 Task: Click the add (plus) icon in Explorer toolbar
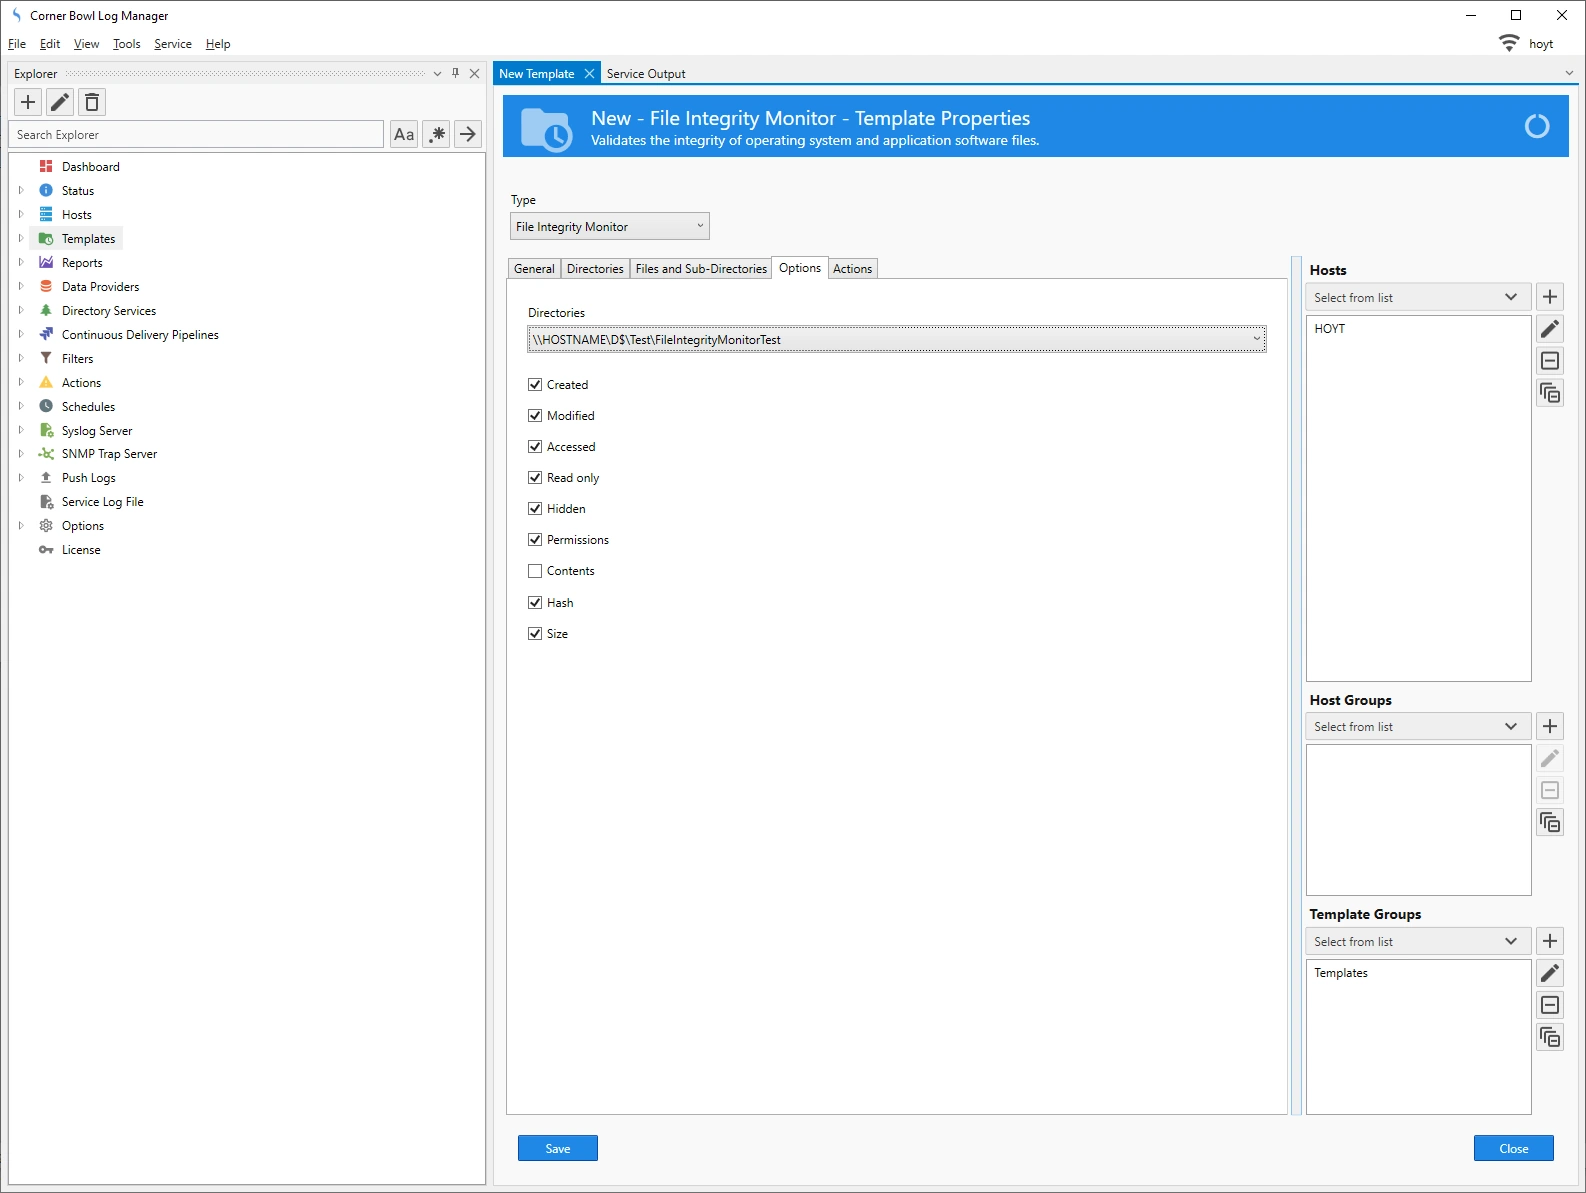point(28,102)
